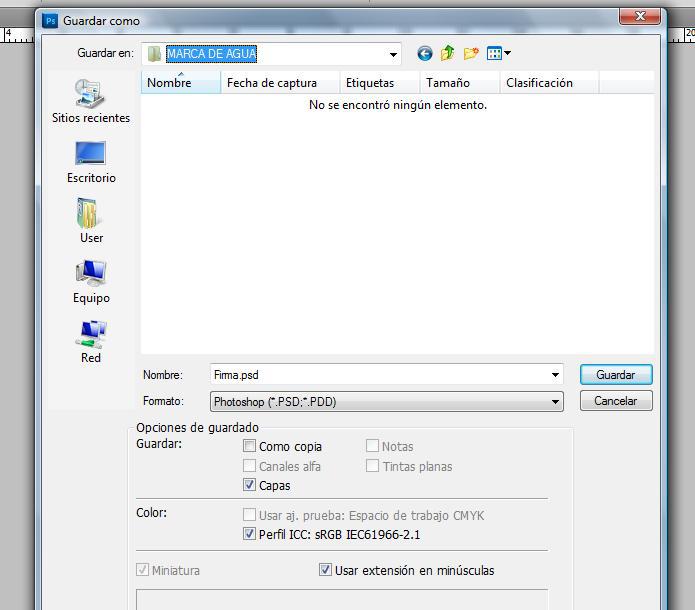This screenshot has height=610, width=695.
Task: Click the Photoshop icon in title bar
Action: (50, 20)
